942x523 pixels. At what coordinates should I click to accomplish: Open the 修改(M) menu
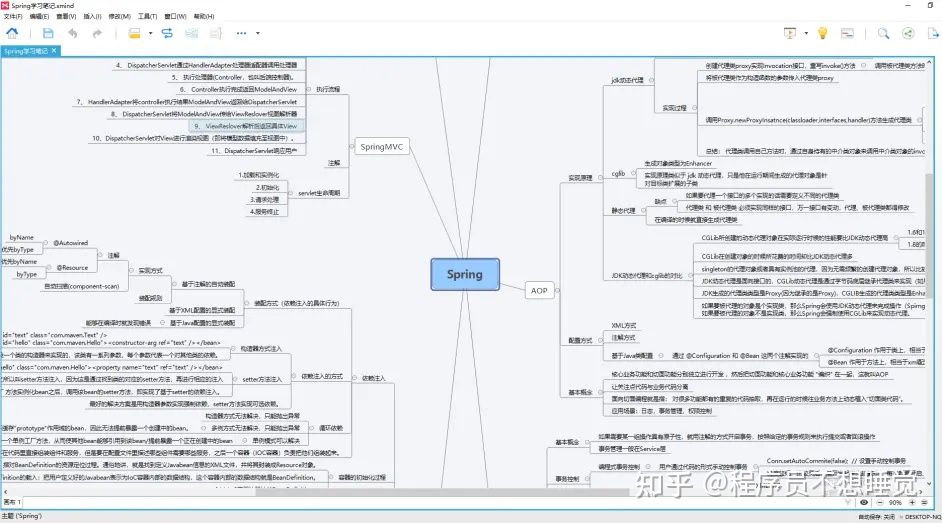click(x=119, y=16)
